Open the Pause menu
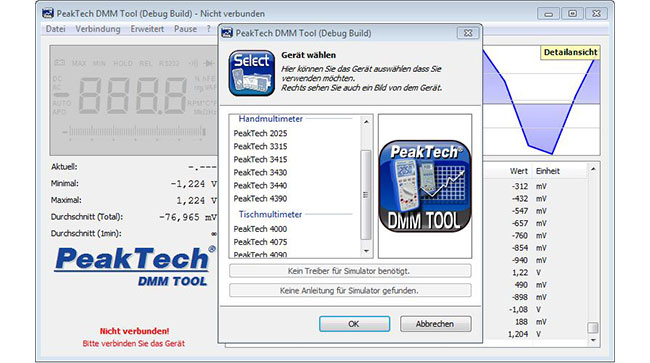Screen dimensions: 650x363 (185, 29)
